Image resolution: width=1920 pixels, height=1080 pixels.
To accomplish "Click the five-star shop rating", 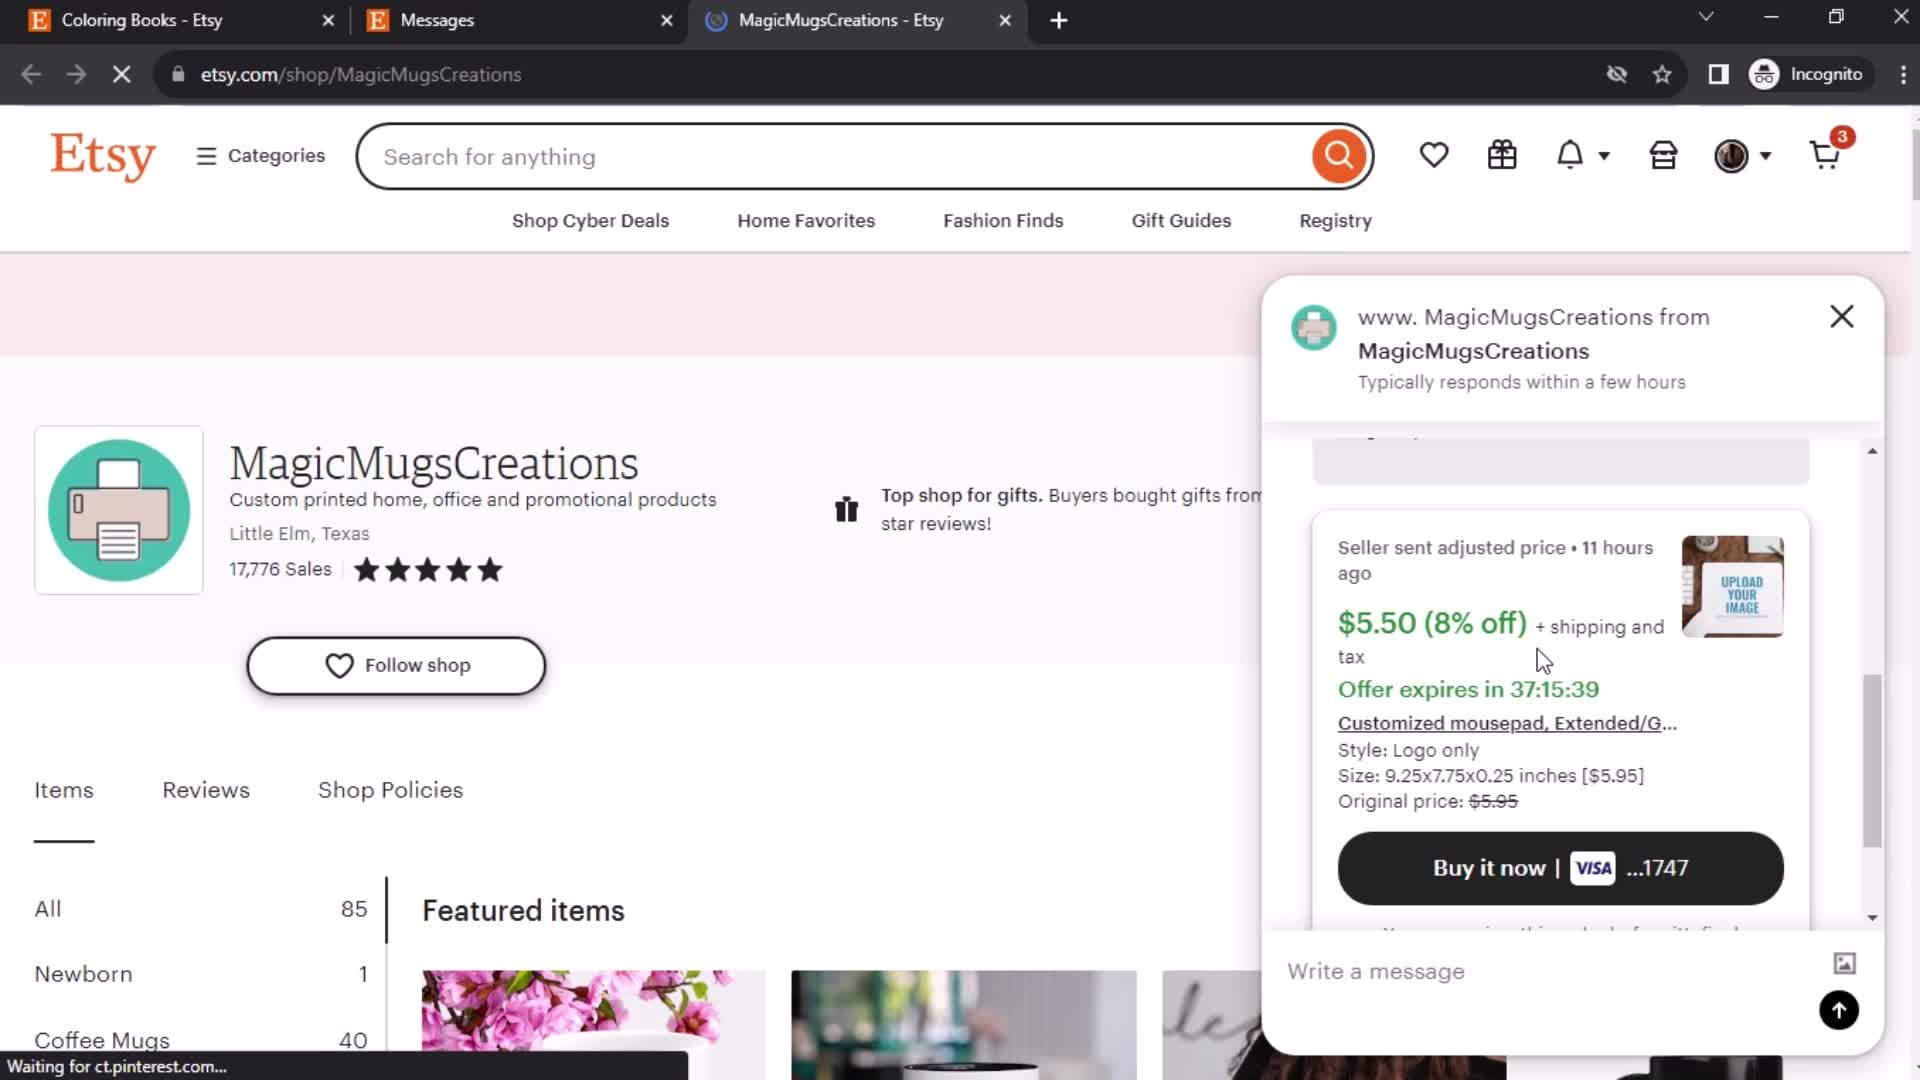I will 428,570.
